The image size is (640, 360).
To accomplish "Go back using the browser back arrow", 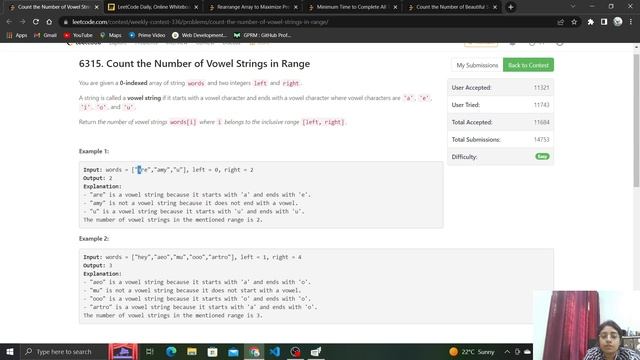I will click(x=9, y=22).
